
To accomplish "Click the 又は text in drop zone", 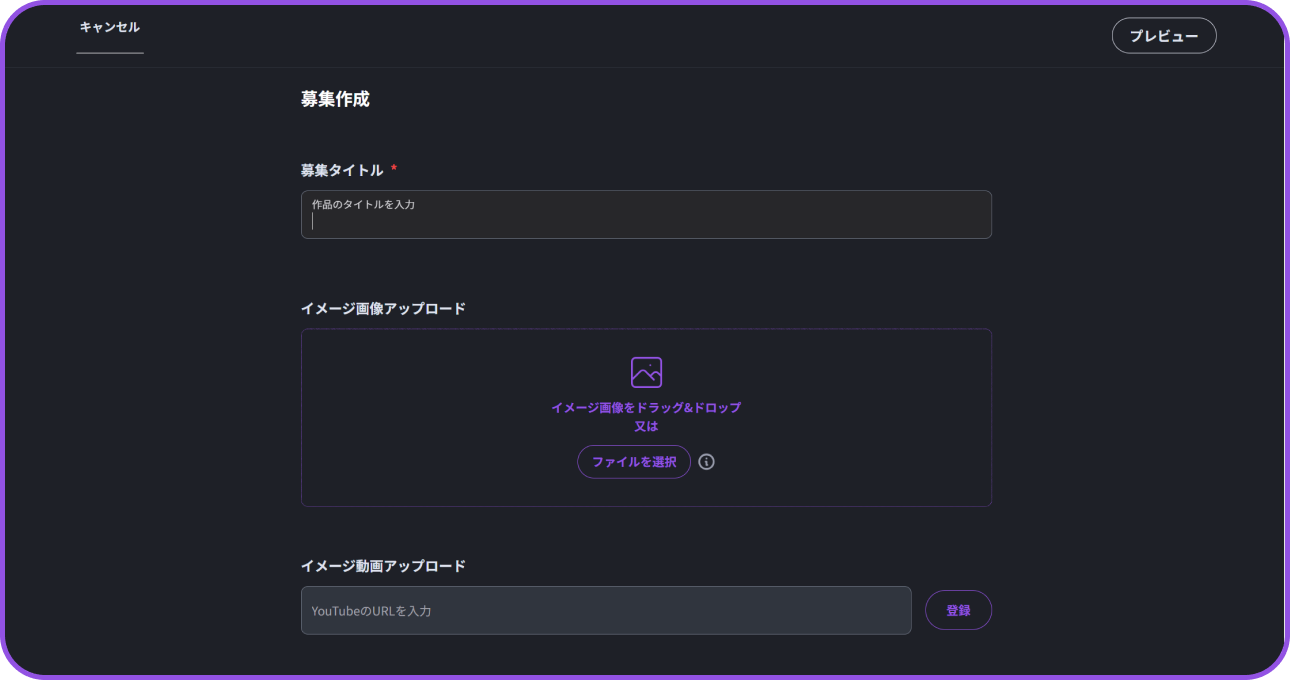I will point(646,426).
